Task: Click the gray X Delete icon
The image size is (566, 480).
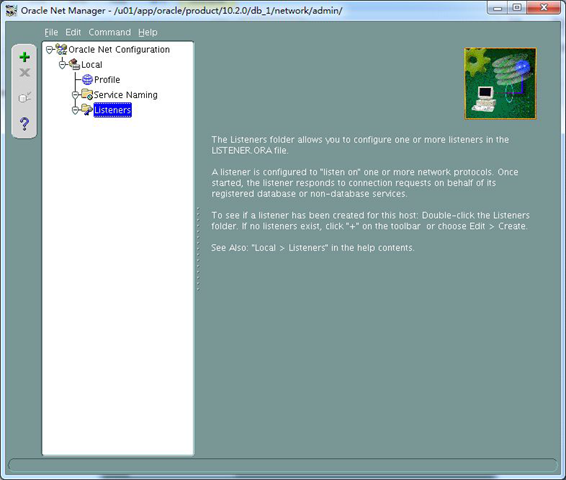Action: click(24, 73)
